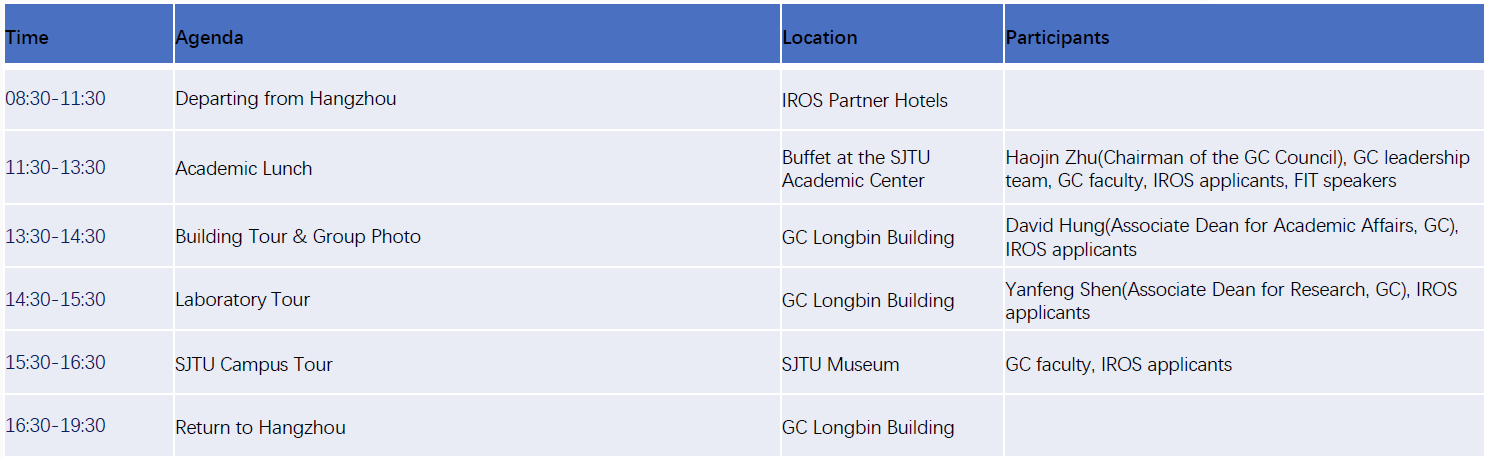
Task: Select the Academic Lunch agenda cell
Action: [x=244, y=169]
